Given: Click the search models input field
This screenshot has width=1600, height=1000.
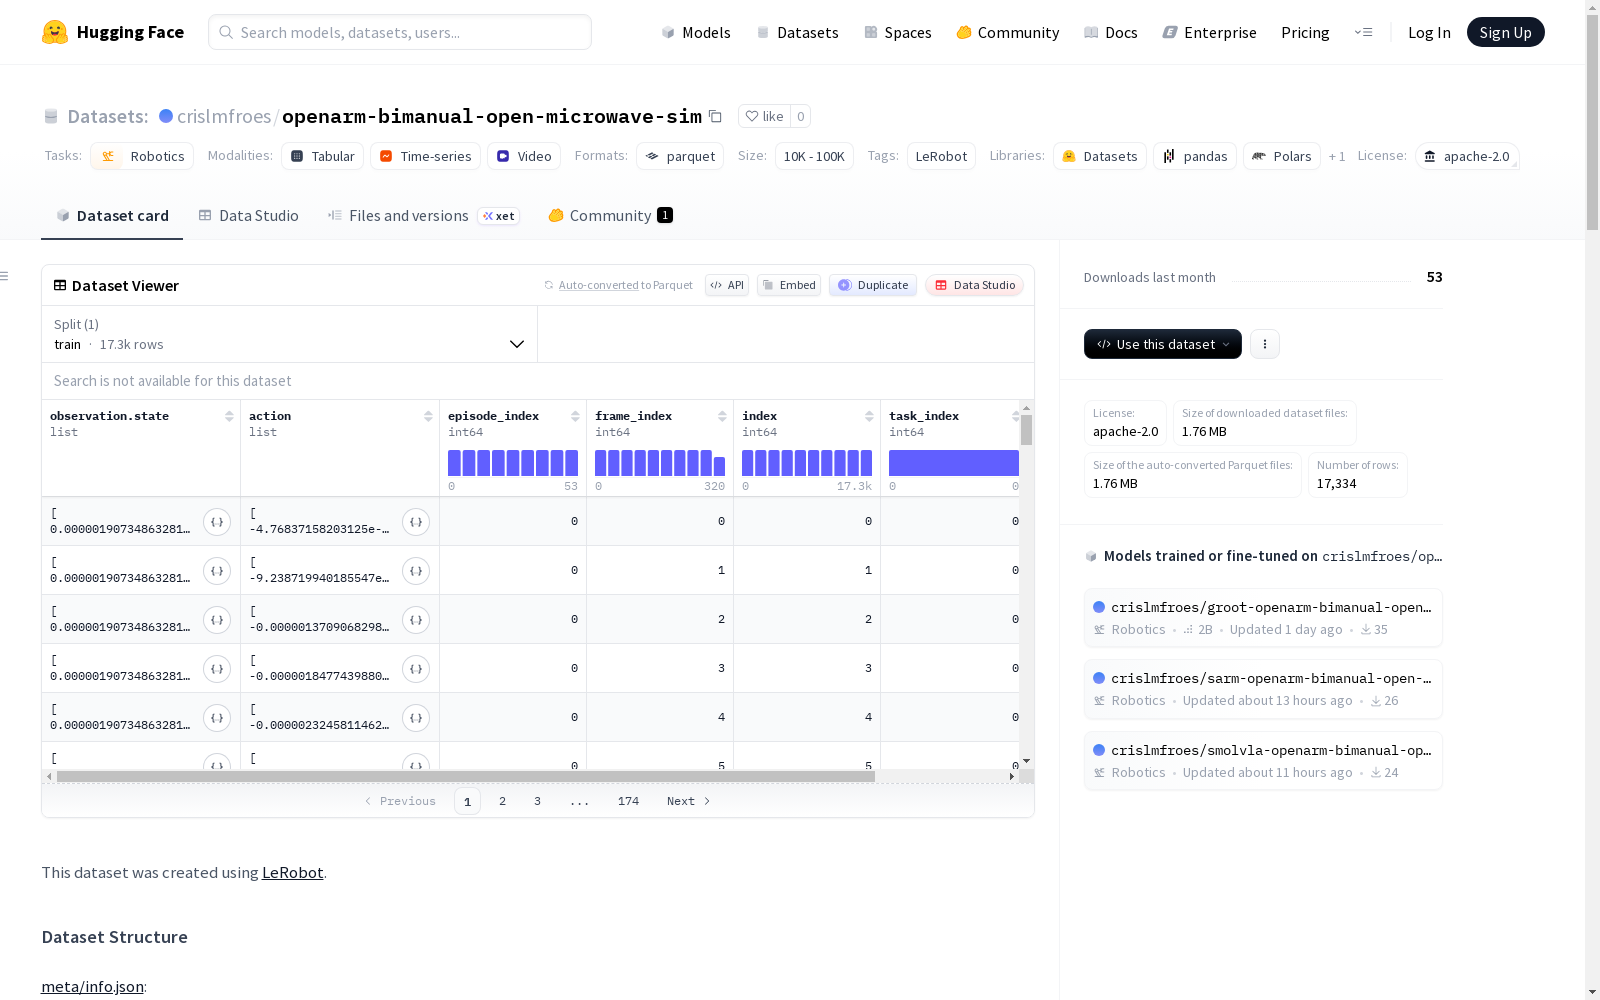Looking at the screenshot, I should [400, 32].
